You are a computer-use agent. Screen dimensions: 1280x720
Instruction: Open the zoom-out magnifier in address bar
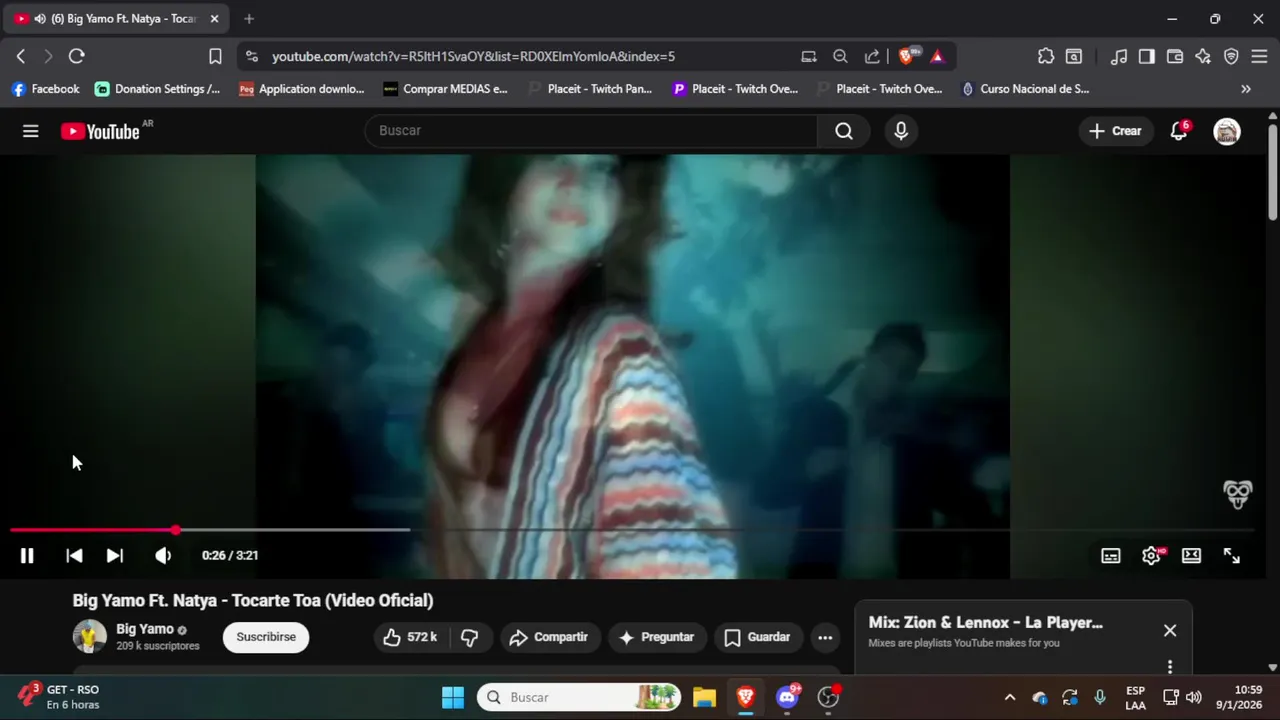pyautogui.click(x=840, y=57)
